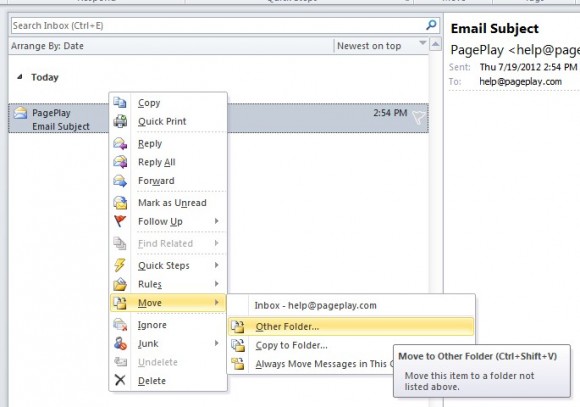Click the Junk person icon
Viewport: 580px width, 407px height.
120,343
